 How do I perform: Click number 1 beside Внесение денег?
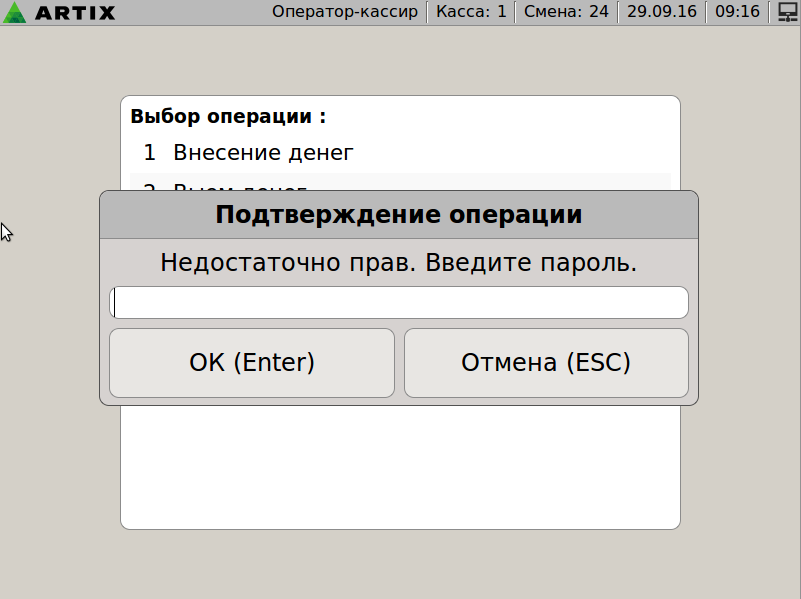pos(149,153)
